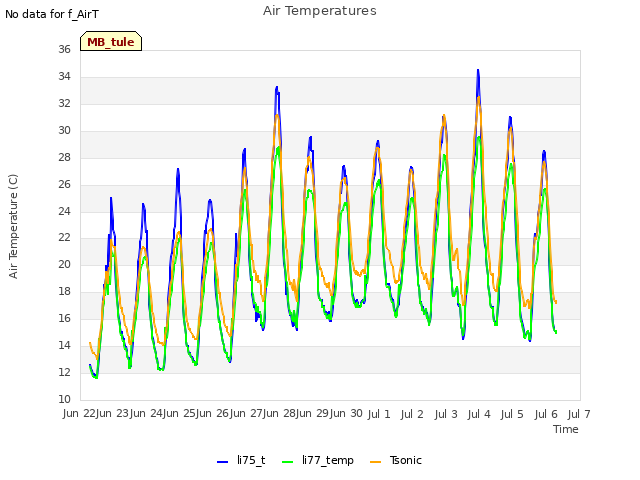Click the 20 y-axis tick label
This screenshot has width=640, height=480.
pyautogui.click(x=64, y=264)
